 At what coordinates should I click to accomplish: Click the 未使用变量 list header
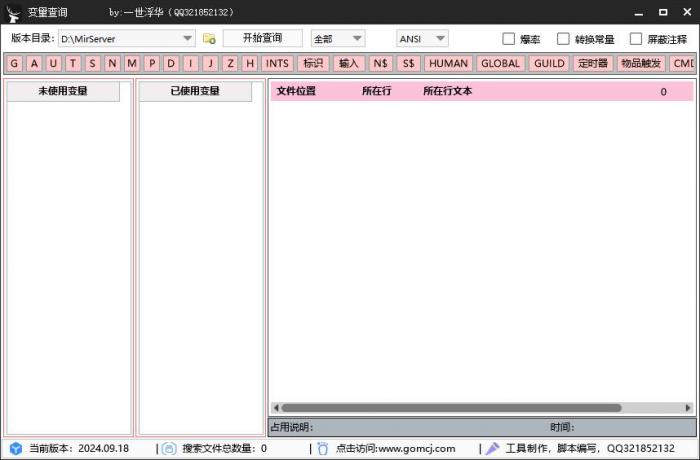pos(63,91)
